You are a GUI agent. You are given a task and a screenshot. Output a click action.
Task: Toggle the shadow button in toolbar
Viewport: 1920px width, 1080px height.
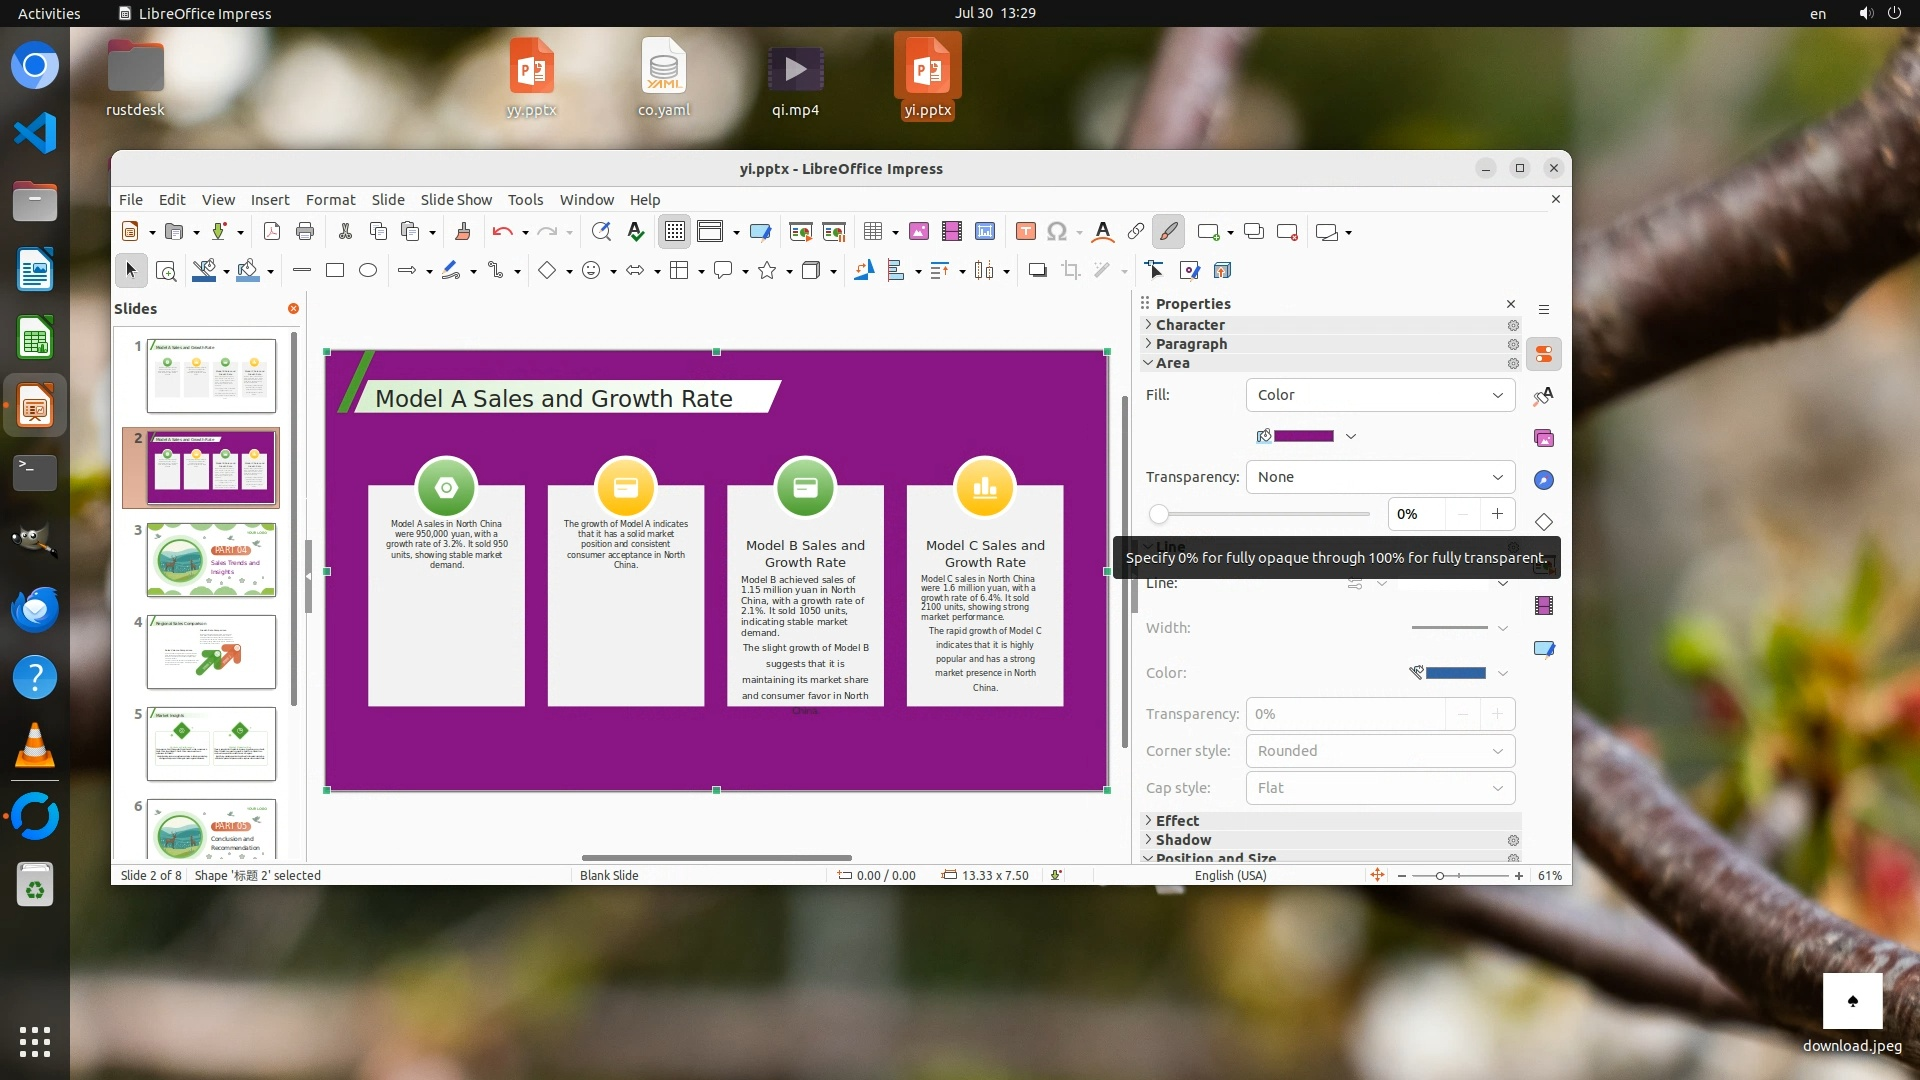tap(1037, 270)
